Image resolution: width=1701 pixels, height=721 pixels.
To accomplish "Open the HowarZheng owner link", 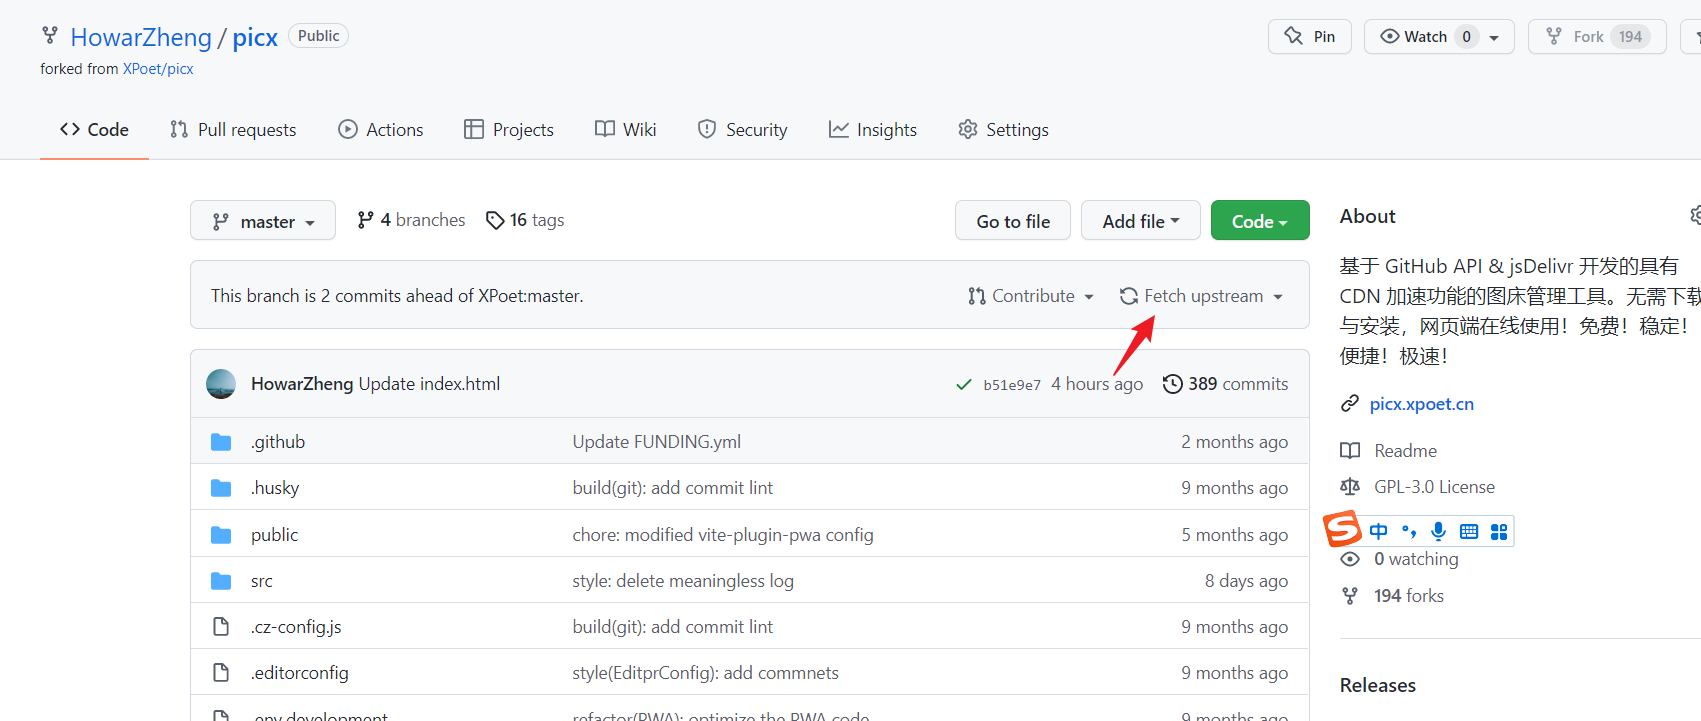I will pyautogui.click(x=141, y=37).
